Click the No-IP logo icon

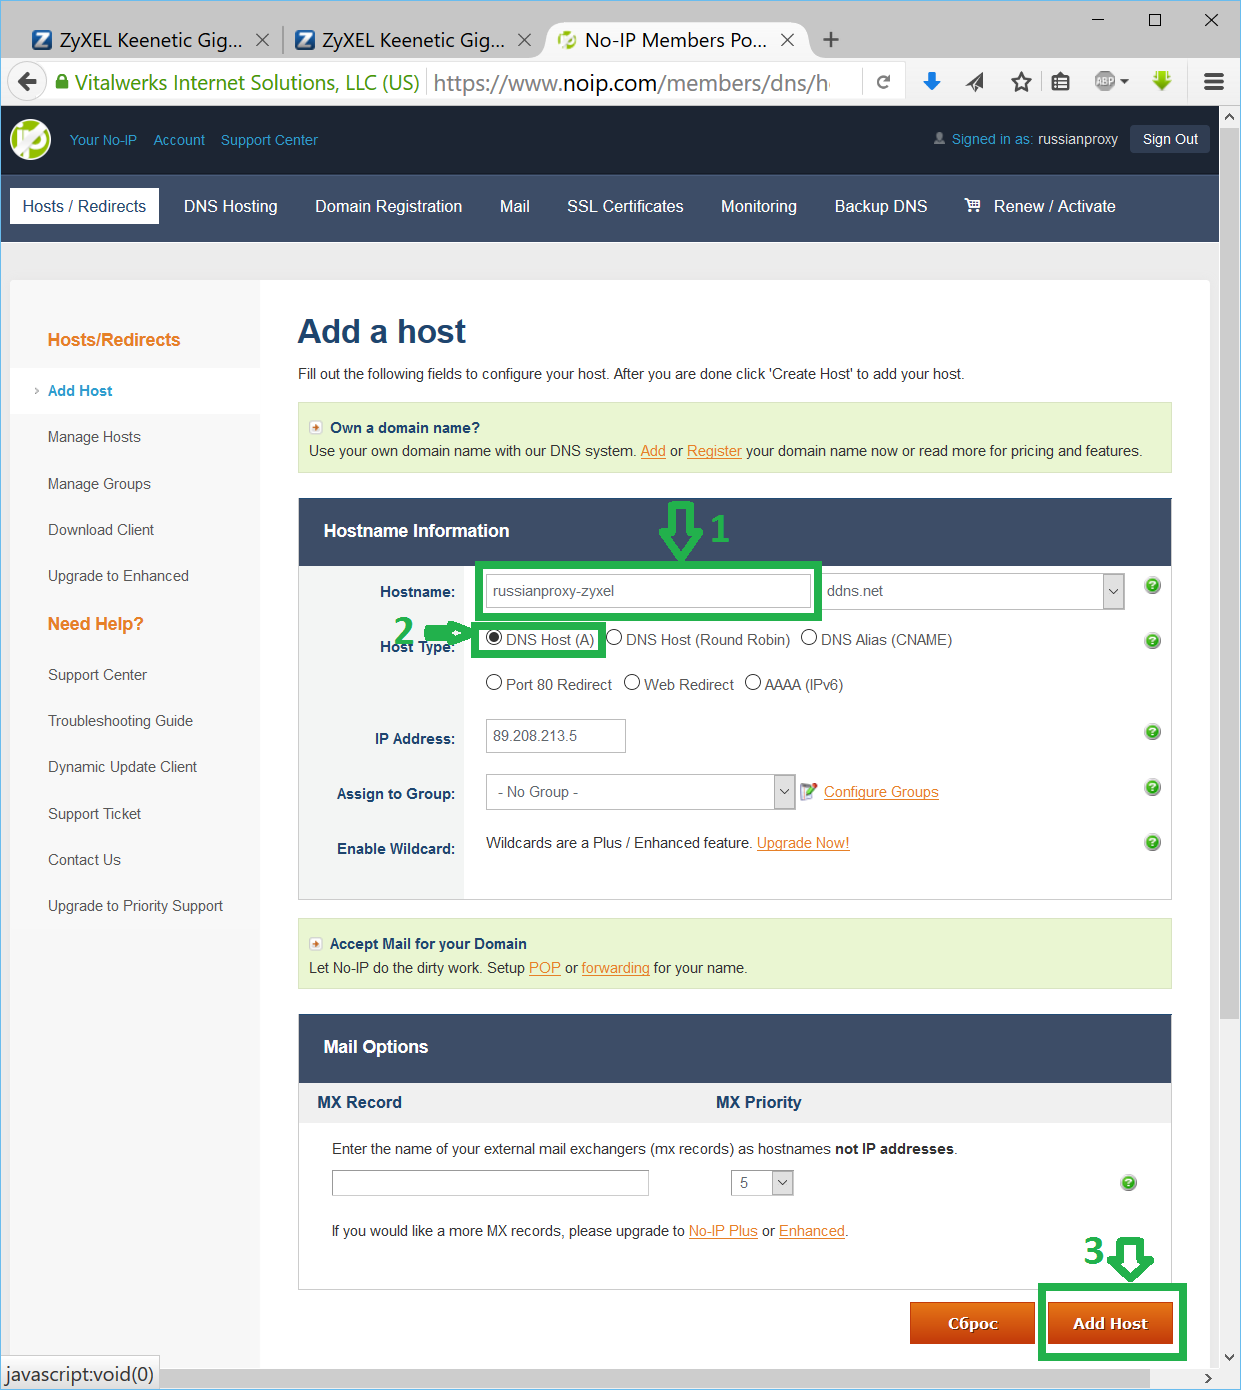coord(30,139)
